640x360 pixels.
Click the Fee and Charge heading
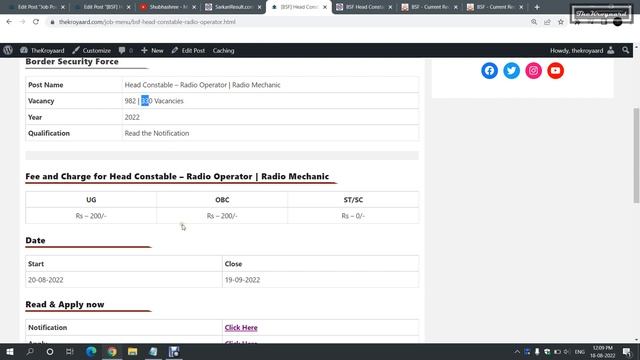(x=177, y=176)
